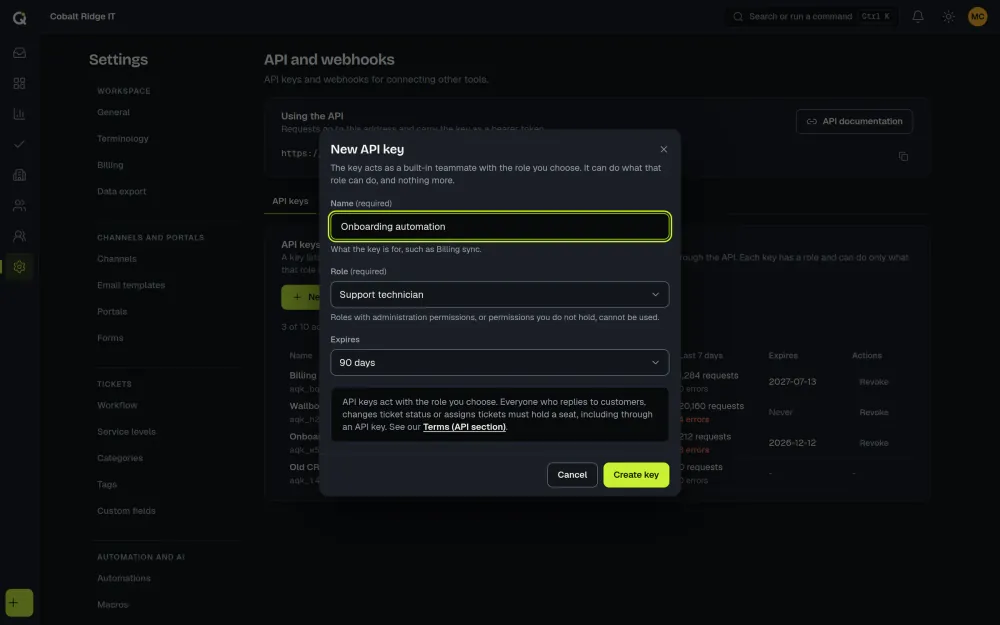The width and height of the screenshot is (1000, 625).
Task: Open the team users icon above the settings gear
Action: (19, 236)
